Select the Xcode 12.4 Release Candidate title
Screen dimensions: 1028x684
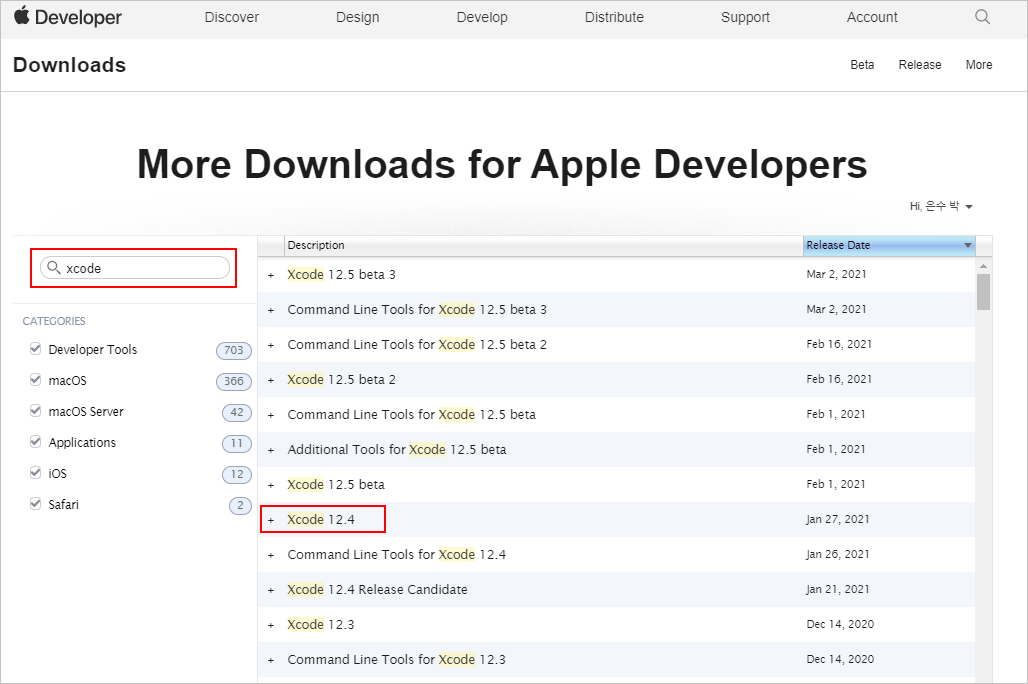377,590
